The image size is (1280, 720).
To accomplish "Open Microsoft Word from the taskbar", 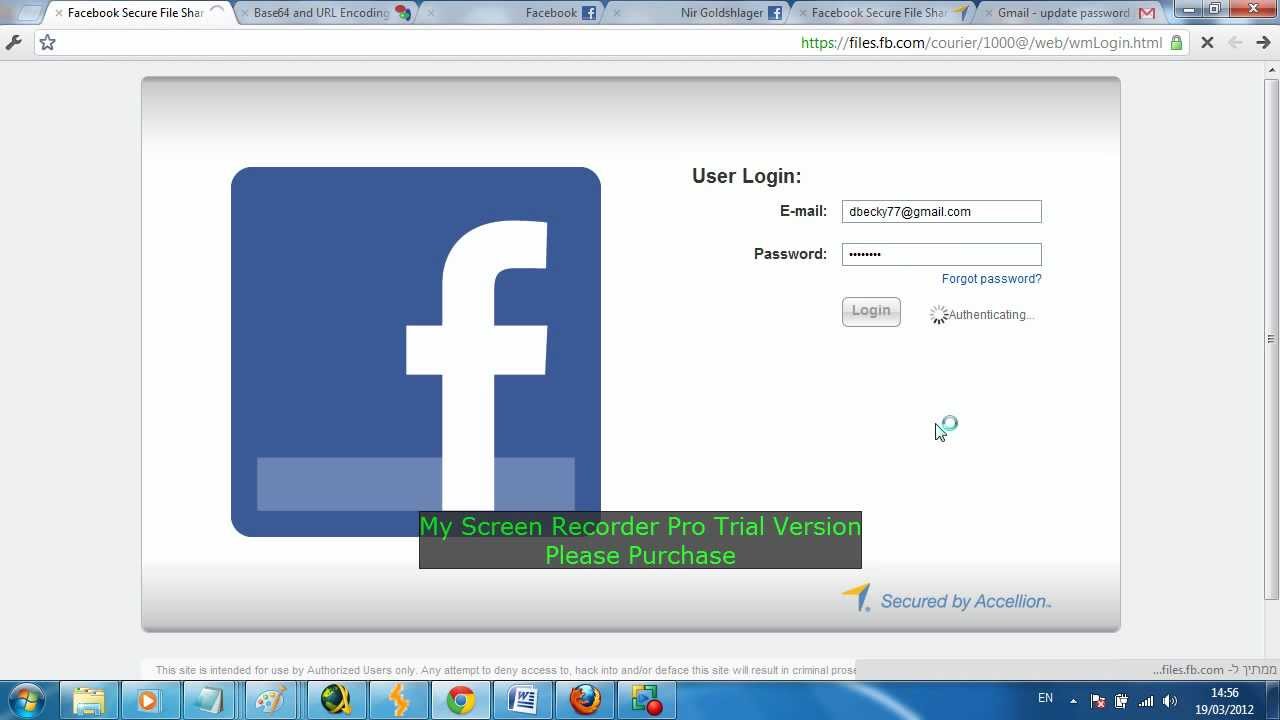I will [523, 700].
